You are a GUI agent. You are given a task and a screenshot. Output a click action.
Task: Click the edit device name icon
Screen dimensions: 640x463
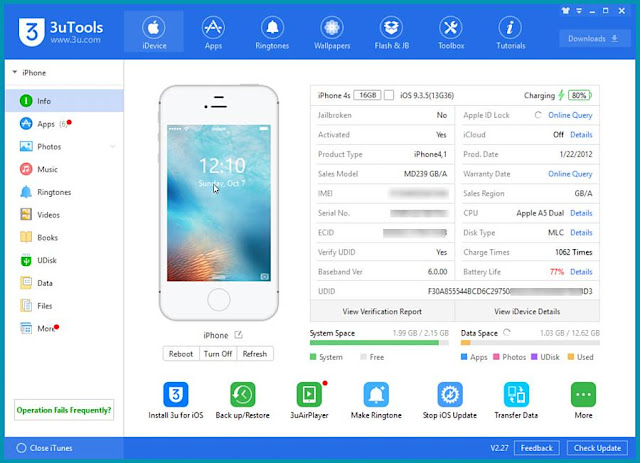pyautogui.click(x=238, y=335)
